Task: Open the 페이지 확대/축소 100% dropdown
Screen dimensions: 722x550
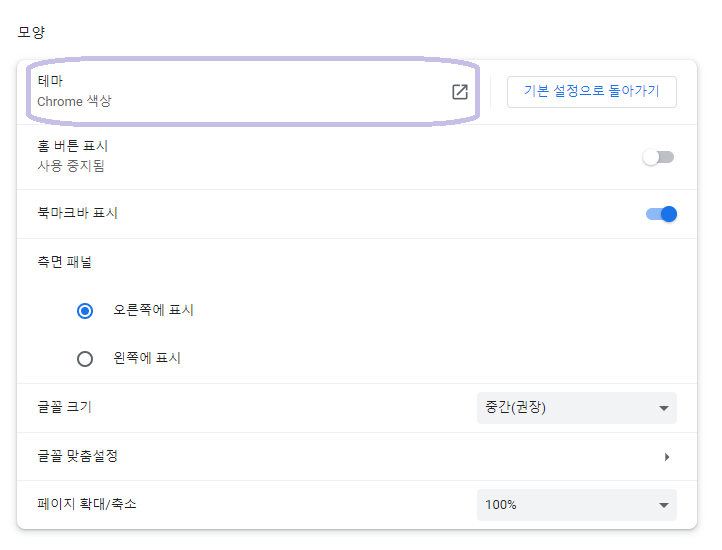Action: 576,505
